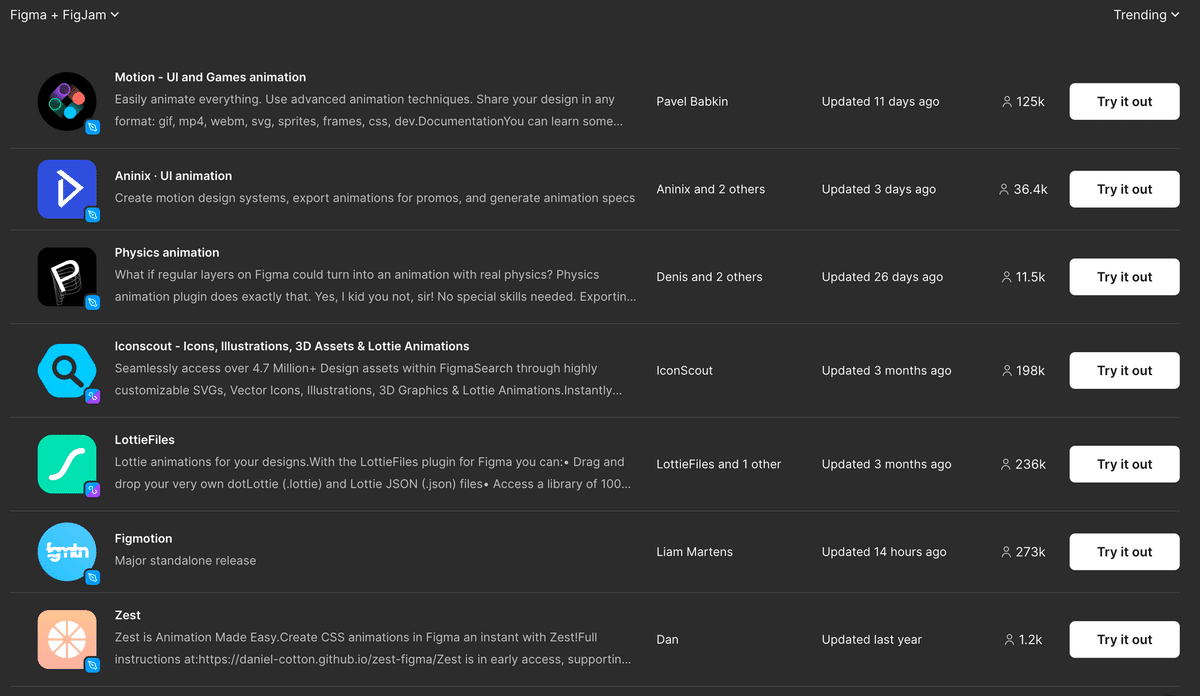Select the Iconscout magnifier logo
Viewport: 1200px width, 696px height.
pos(67,371)
